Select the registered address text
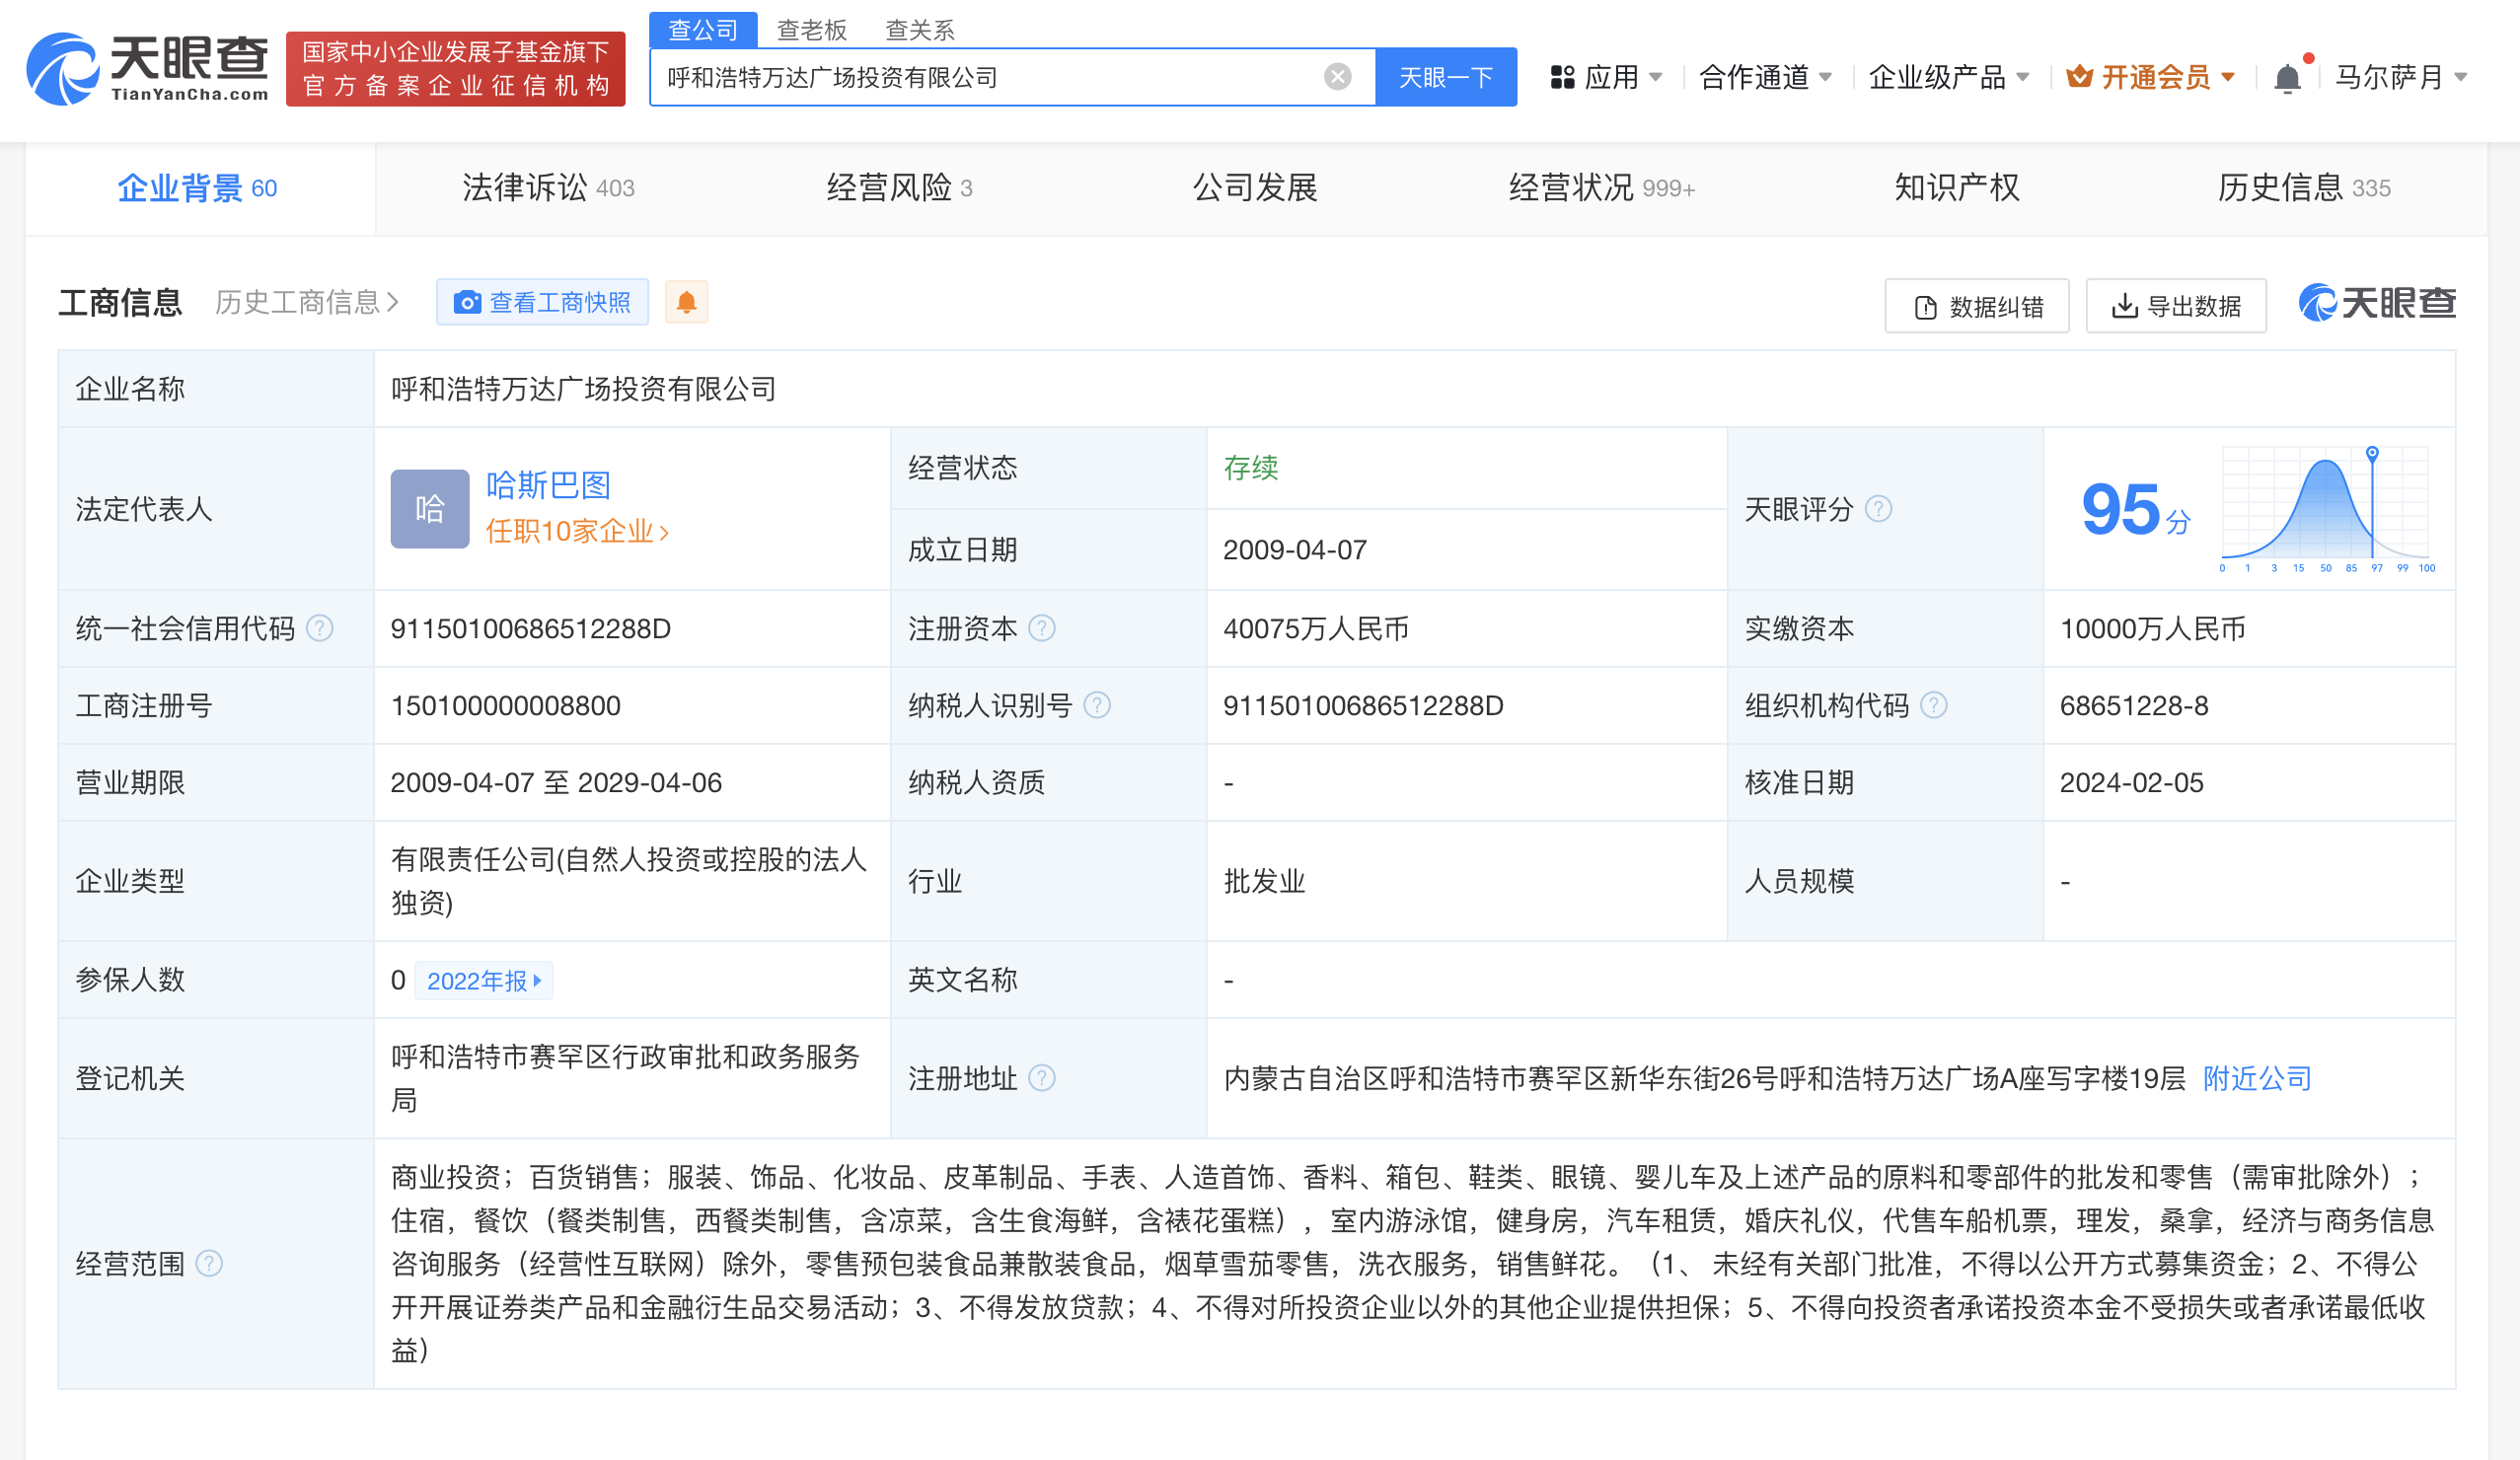Screen dimensions: 2520x1460 (x=1704, y=1078)
